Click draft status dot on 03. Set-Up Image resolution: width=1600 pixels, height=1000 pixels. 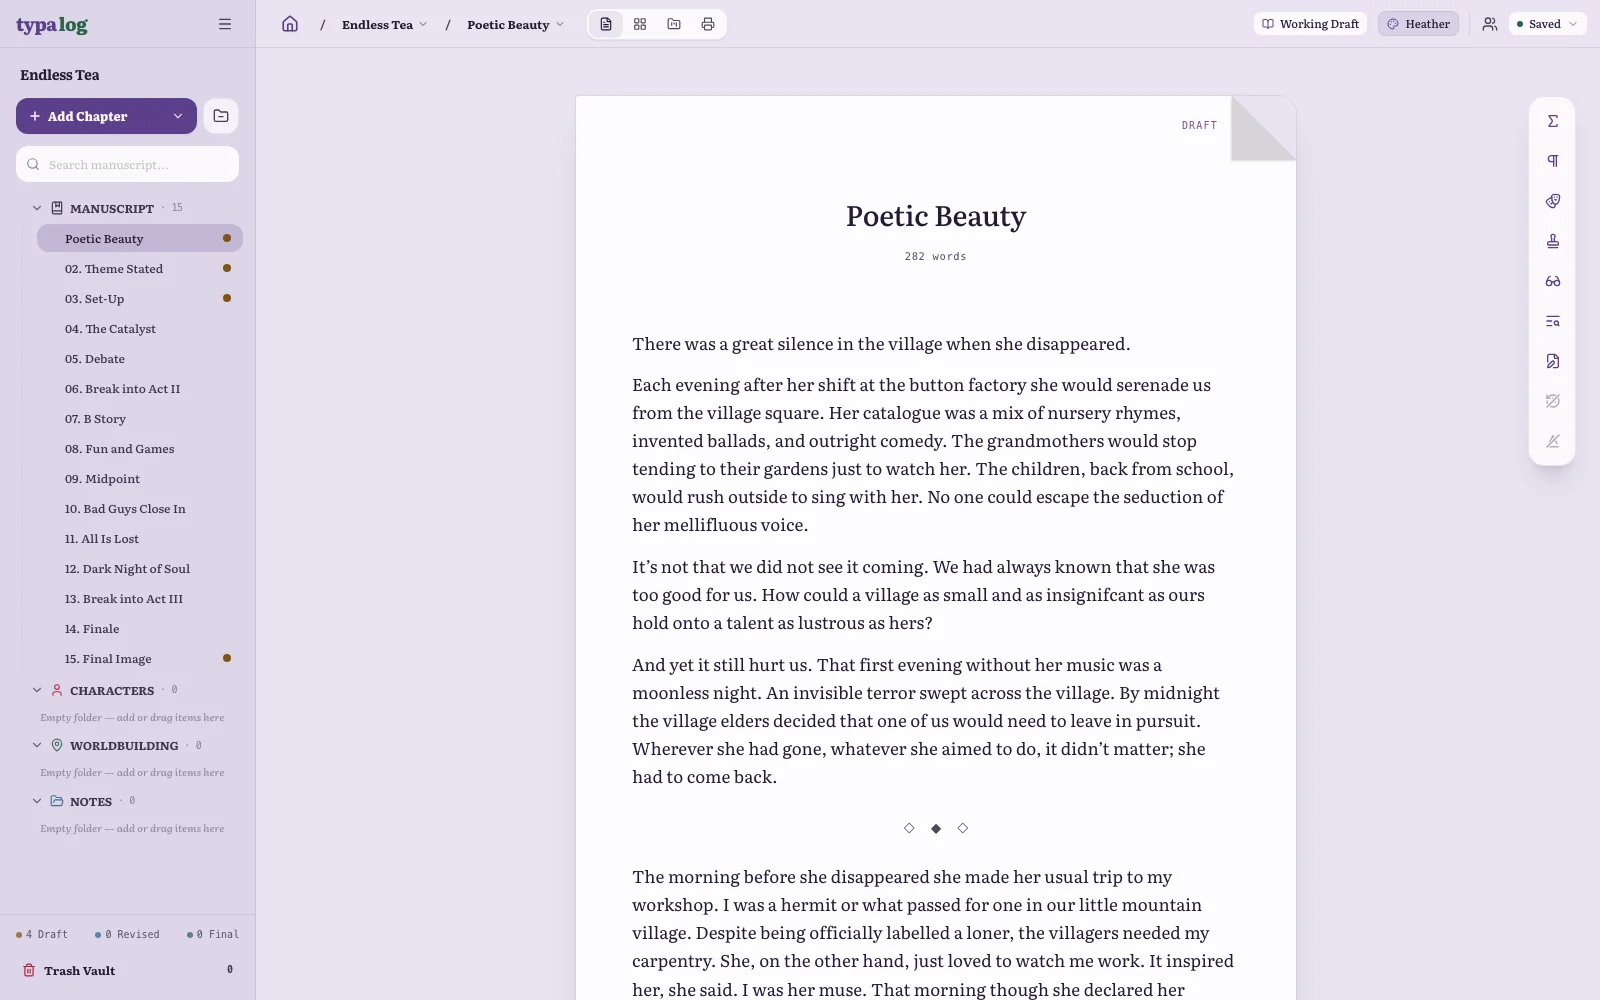click(227, 298)
